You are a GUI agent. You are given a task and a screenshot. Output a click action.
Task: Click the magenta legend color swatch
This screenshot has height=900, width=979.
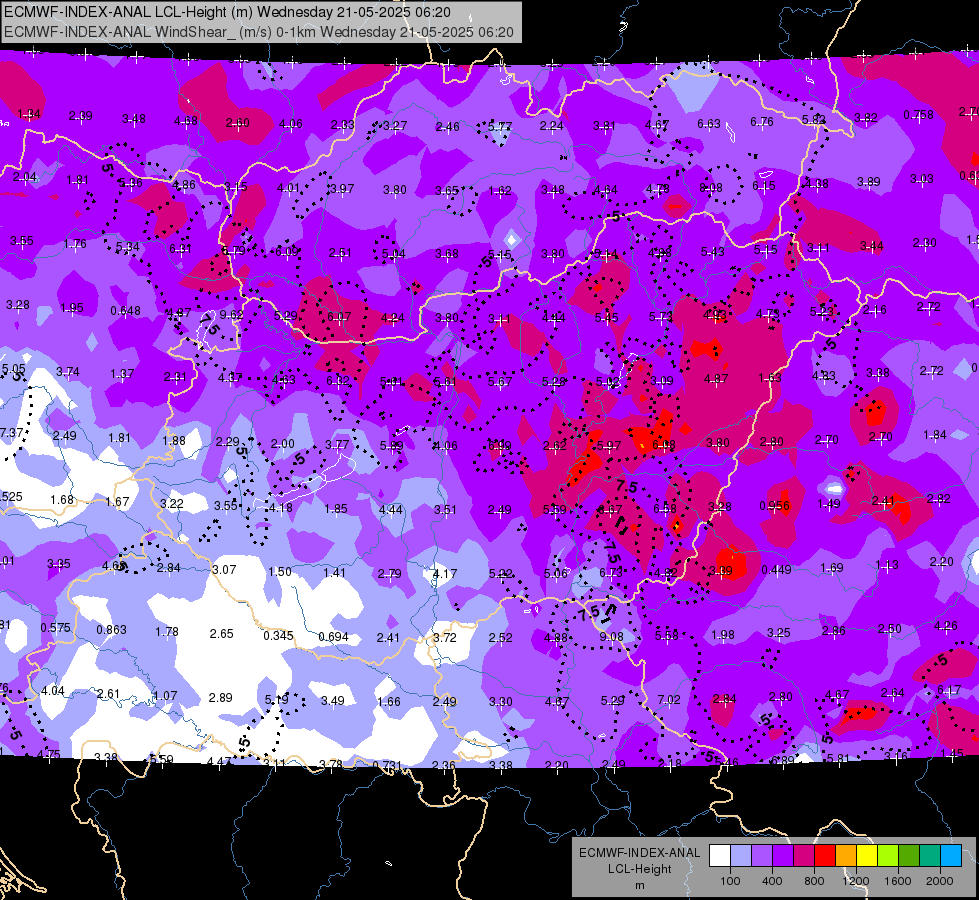click(804, 856)
